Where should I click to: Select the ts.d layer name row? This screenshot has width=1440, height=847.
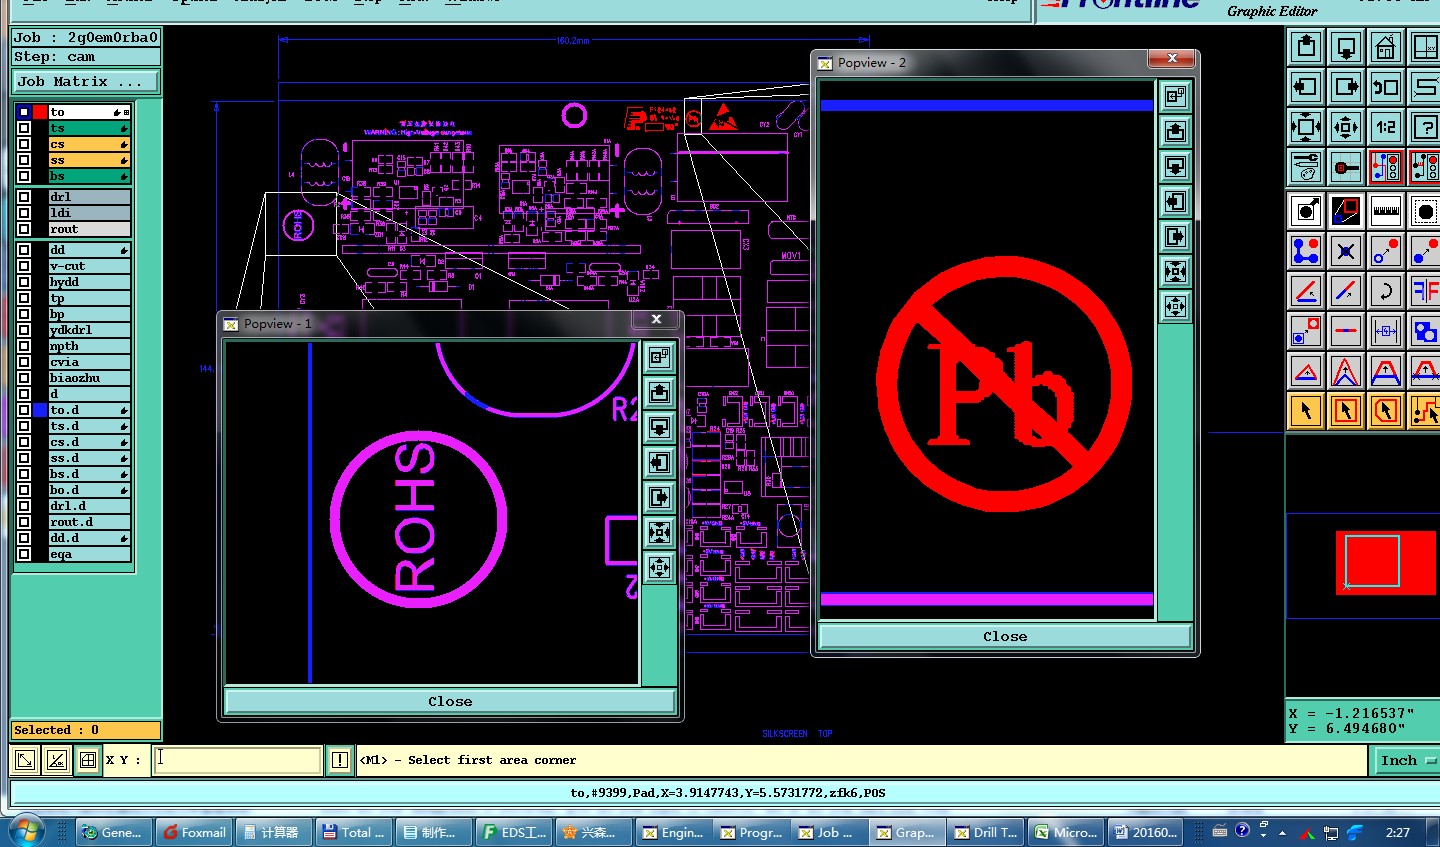89,426
